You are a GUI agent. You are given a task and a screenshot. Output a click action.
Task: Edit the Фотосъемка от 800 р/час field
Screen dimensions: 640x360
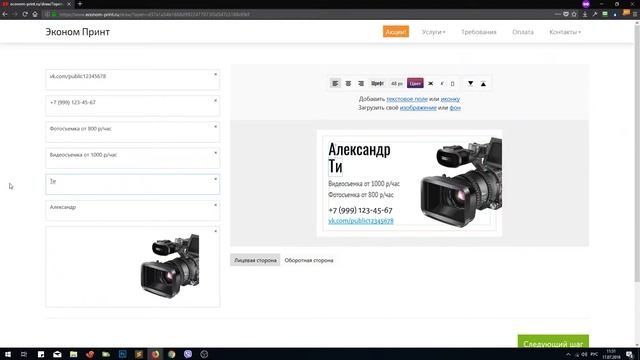(133, 131)
